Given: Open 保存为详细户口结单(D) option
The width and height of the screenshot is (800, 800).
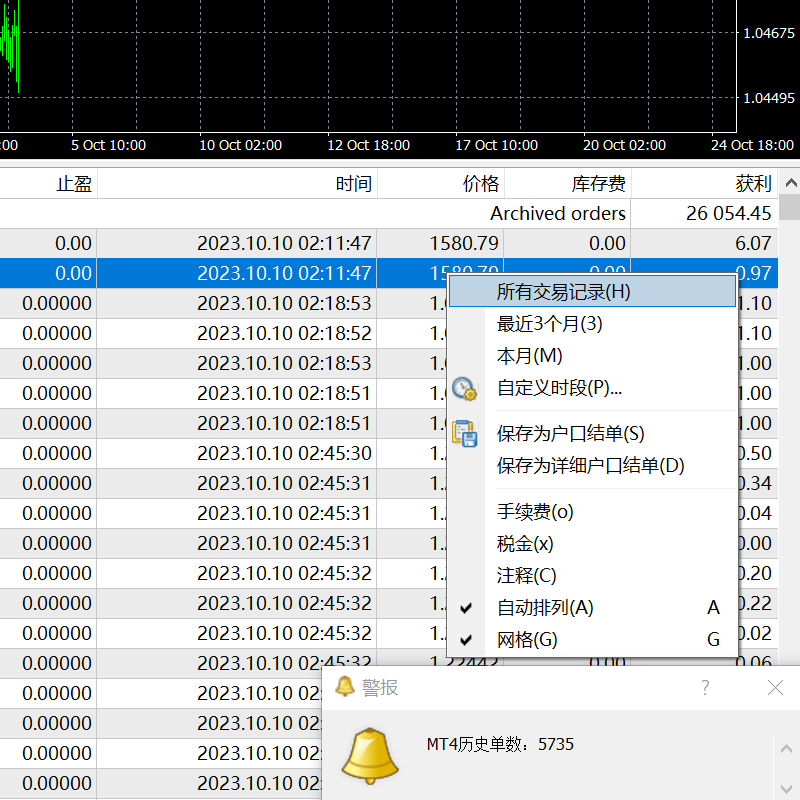Looking at the screenshot, I should coord(590,466).
